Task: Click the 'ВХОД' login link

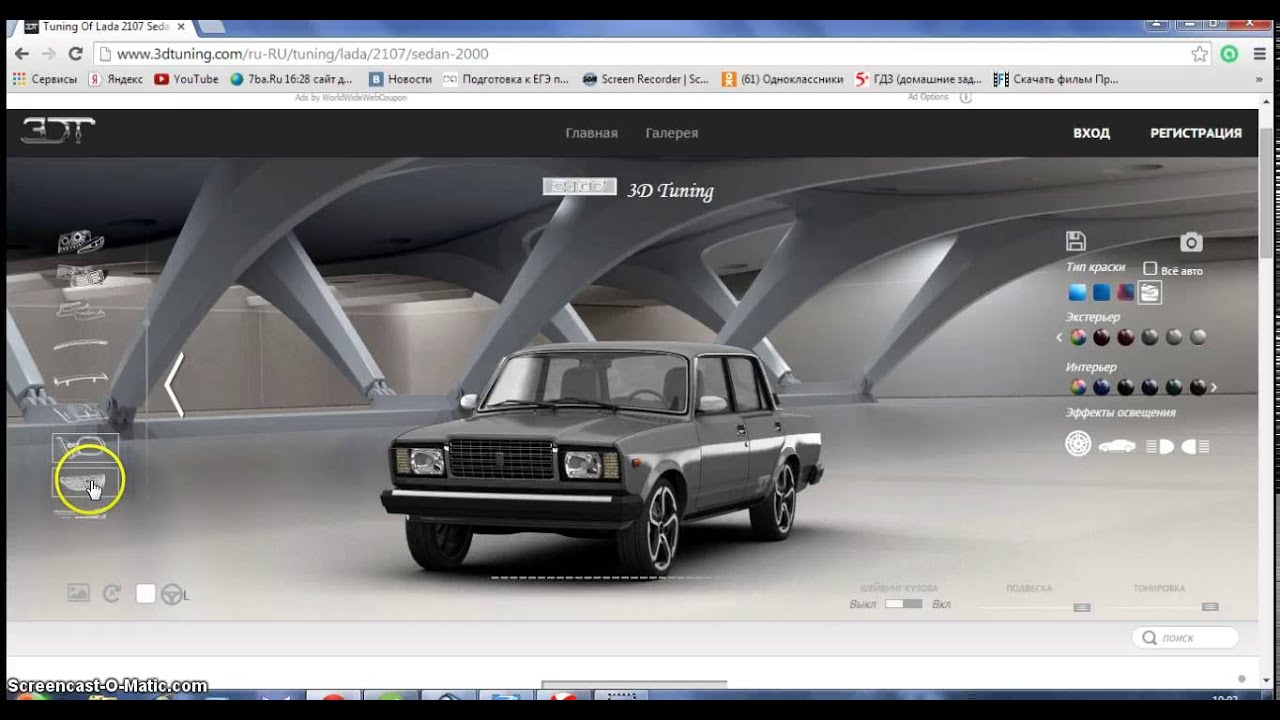Action: coord(1091,133)
